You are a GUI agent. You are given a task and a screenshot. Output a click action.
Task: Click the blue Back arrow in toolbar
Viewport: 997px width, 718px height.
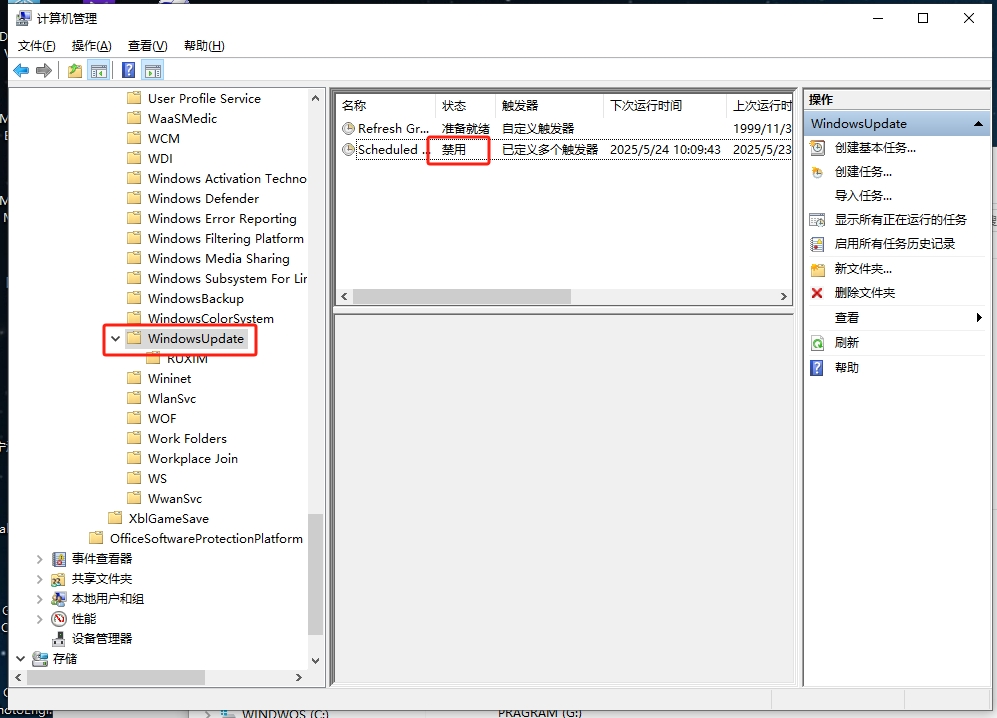point(20,70)
